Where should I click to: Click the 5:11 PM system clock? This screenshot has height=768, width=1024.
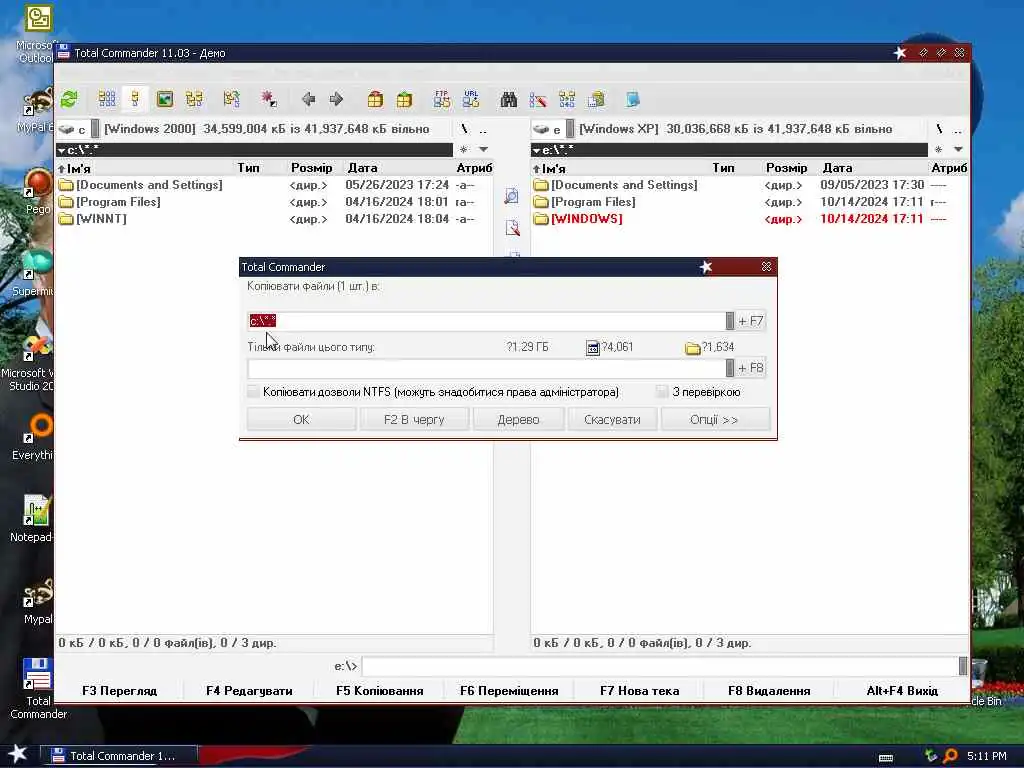coord(987,756)
